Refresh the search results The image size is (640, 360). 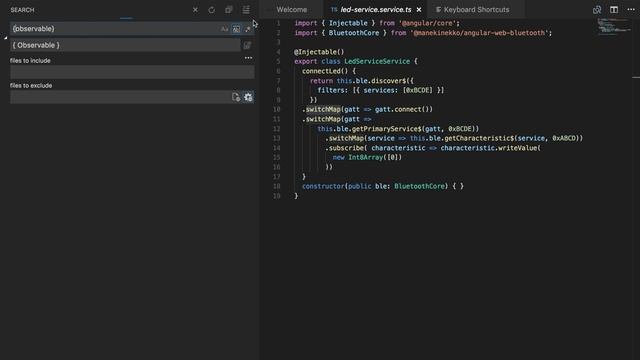tap(211, 10)
